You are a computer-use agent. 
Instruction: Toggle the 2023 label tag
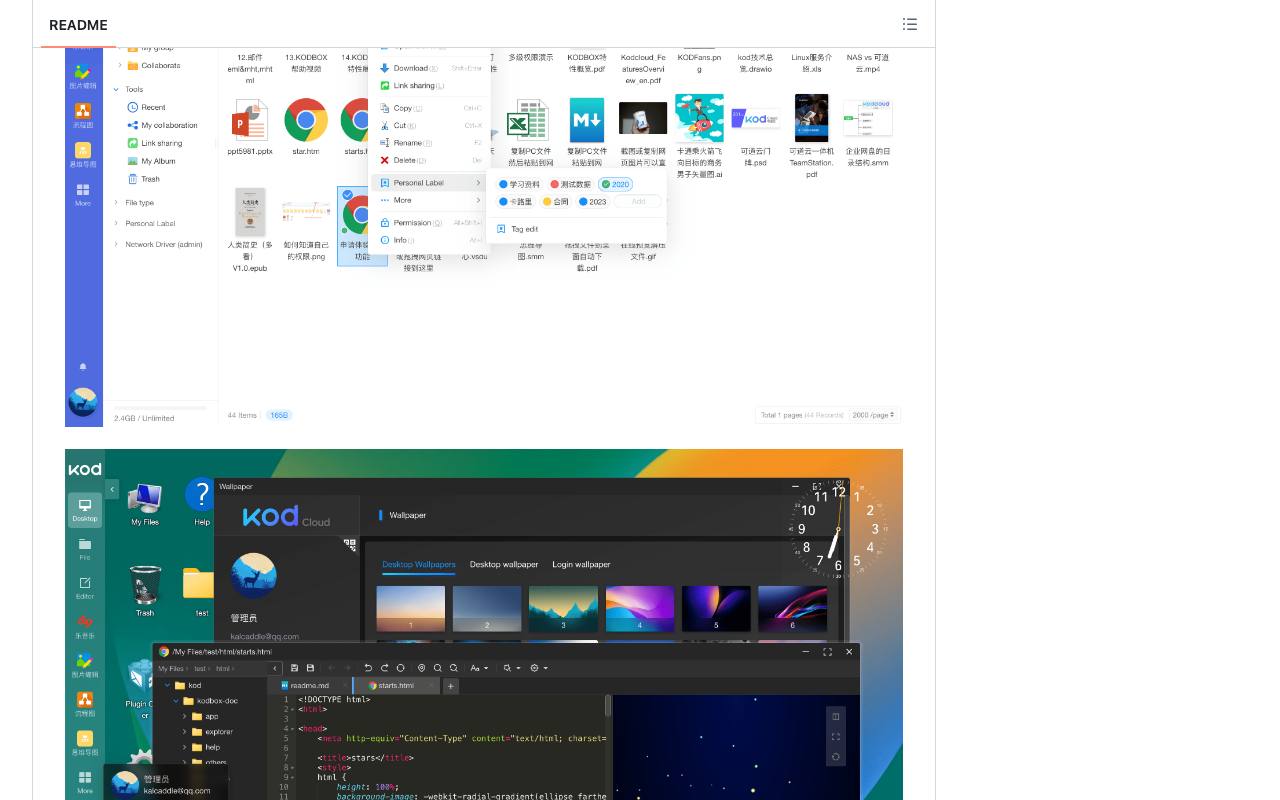pos(593,201)
